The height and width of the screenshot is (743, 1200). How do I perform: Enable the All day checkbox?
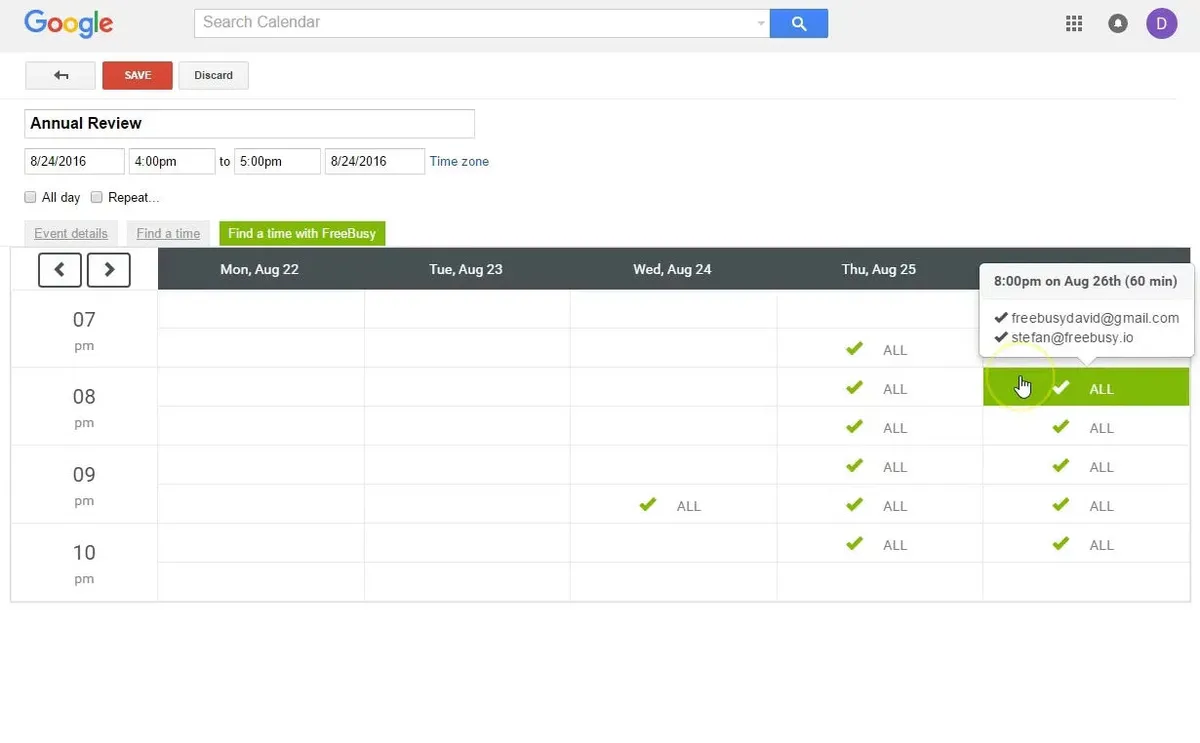tap(31, 197)
